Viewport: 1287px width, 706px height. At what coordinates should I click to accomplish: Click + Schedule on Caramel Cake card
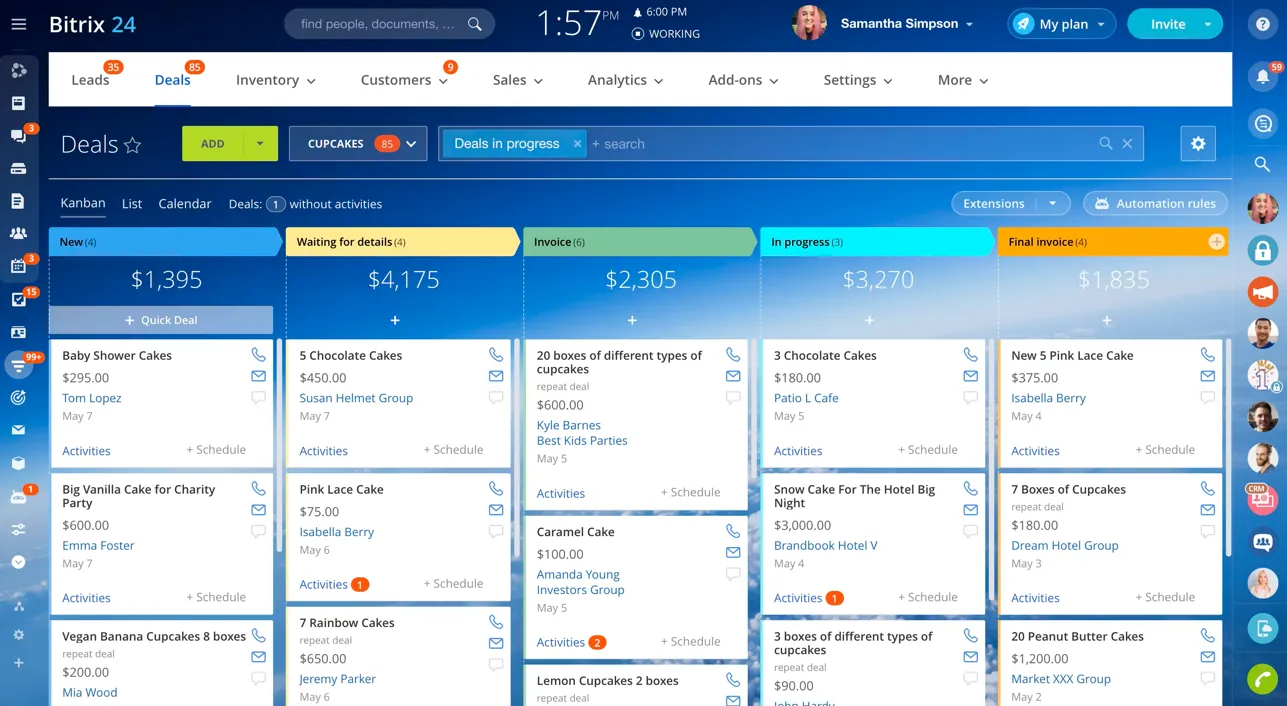point(690,642)
